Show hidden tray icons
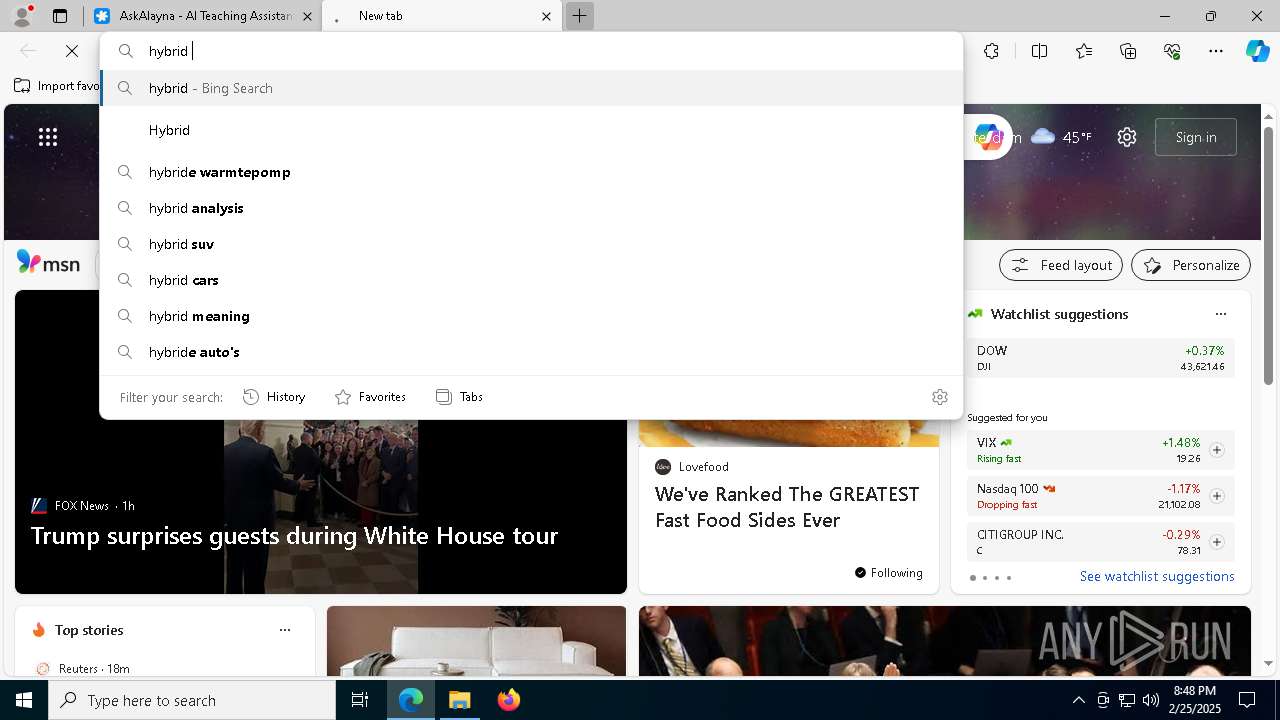Screen dimensions: 1280x720 point(1078,700)
